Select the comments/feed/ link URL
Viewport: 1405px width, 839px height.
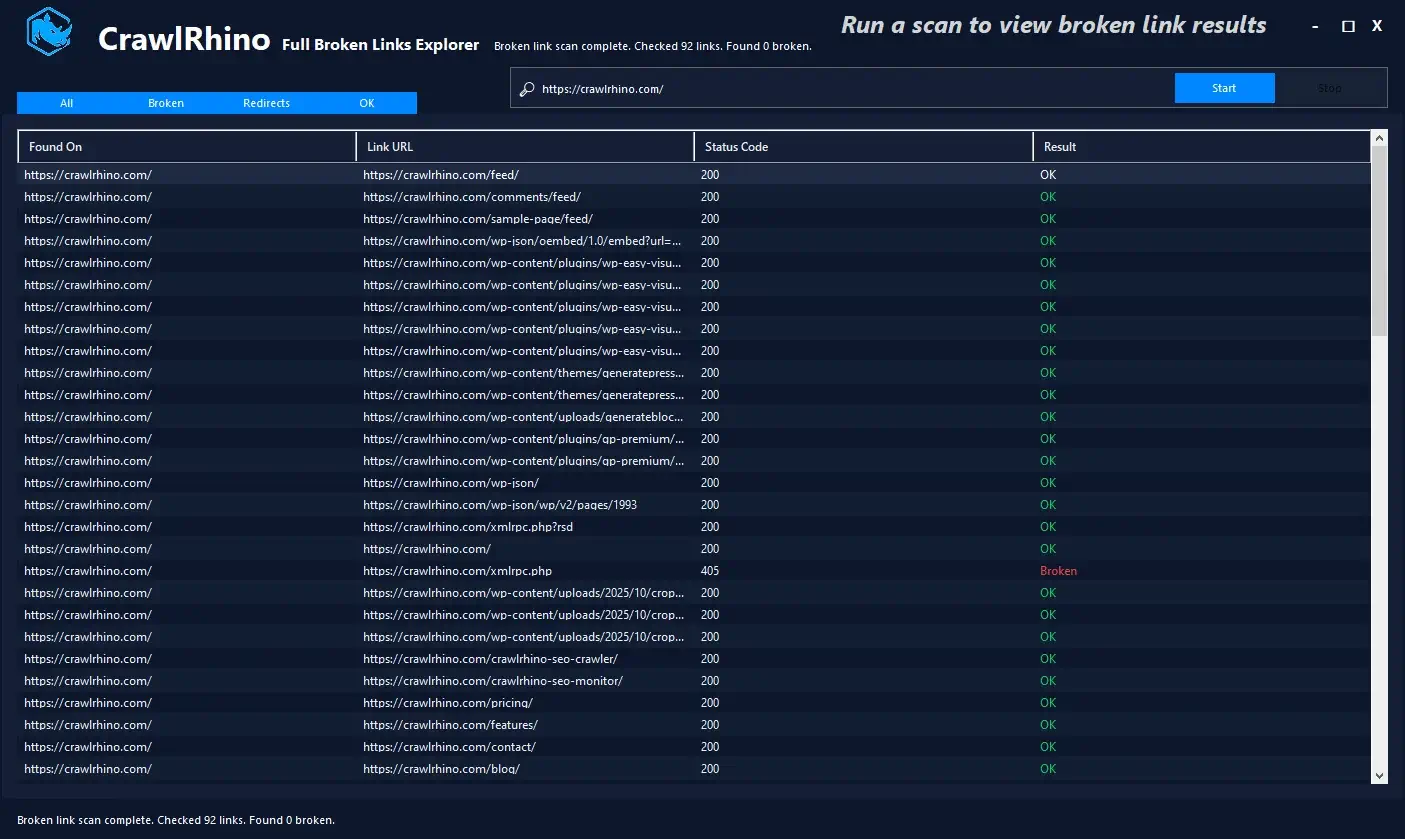pyautogui.click(x=472, y=197)
